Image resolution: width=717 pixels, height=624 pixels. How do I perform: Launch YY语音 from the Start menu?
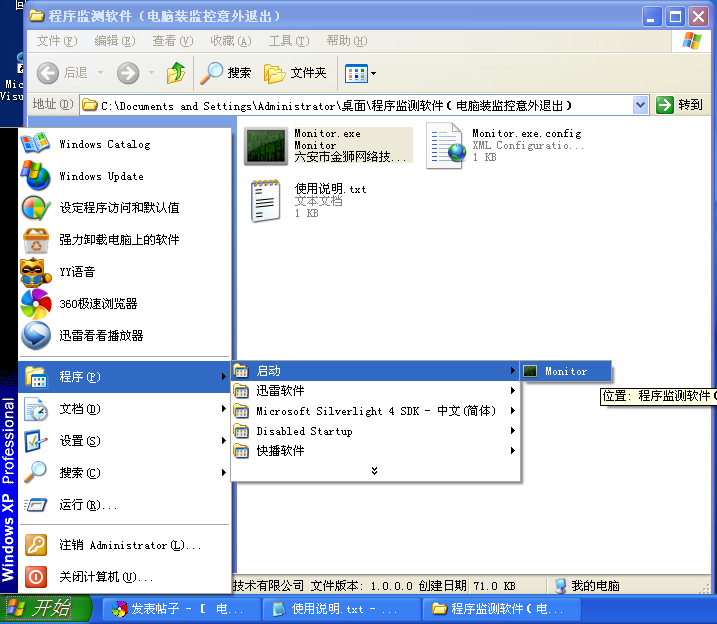point(124,272)
